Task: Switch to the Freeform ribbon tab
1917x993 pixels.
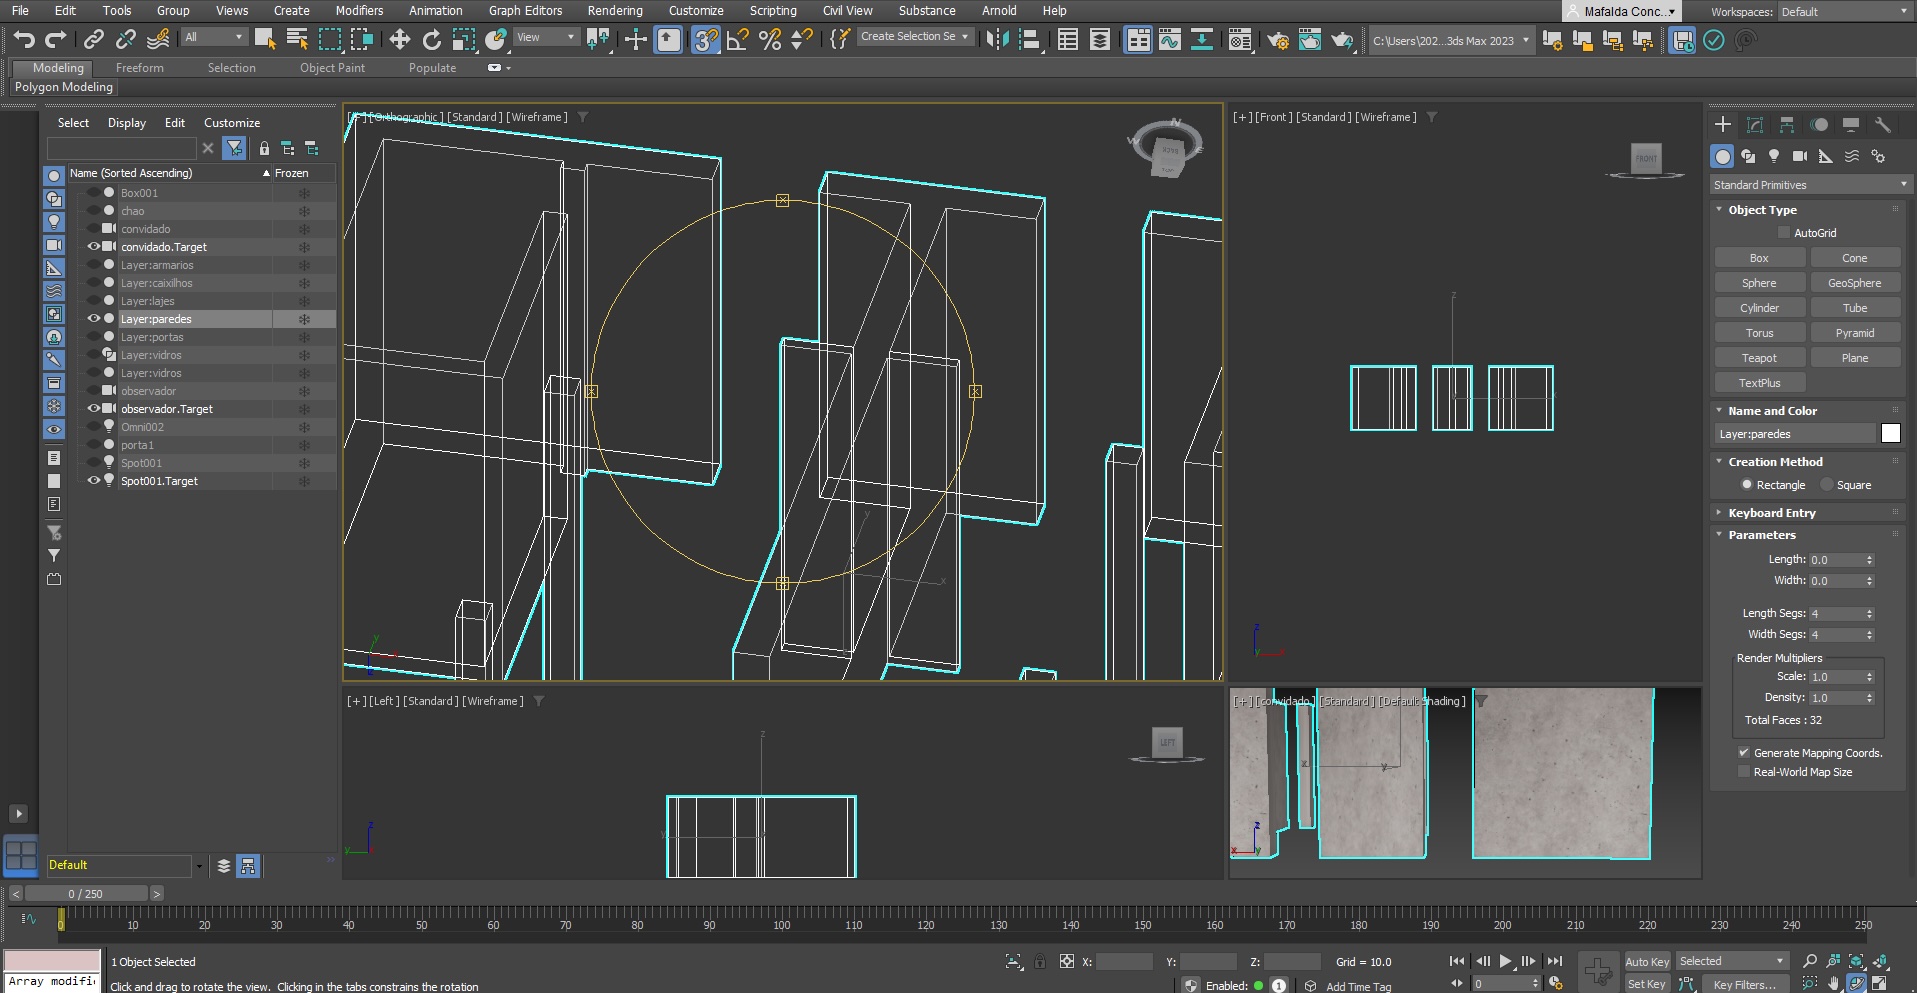Action: [139, 68]
